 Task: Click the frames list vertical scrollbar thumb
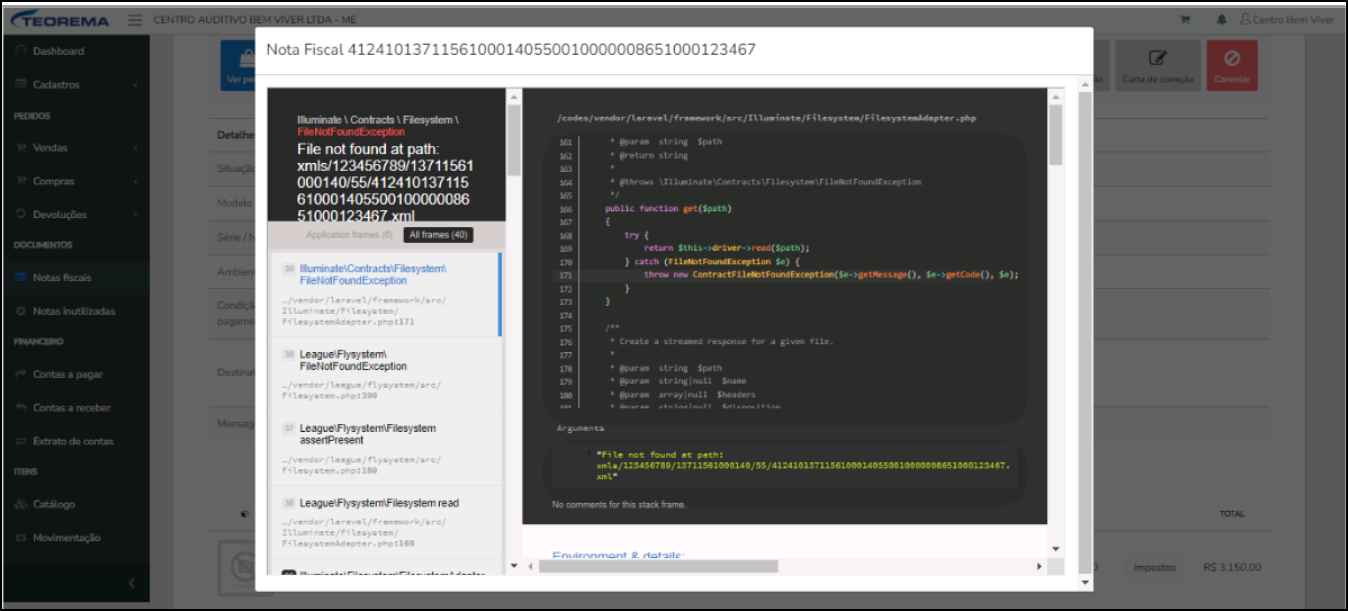[x=514, y=140]
